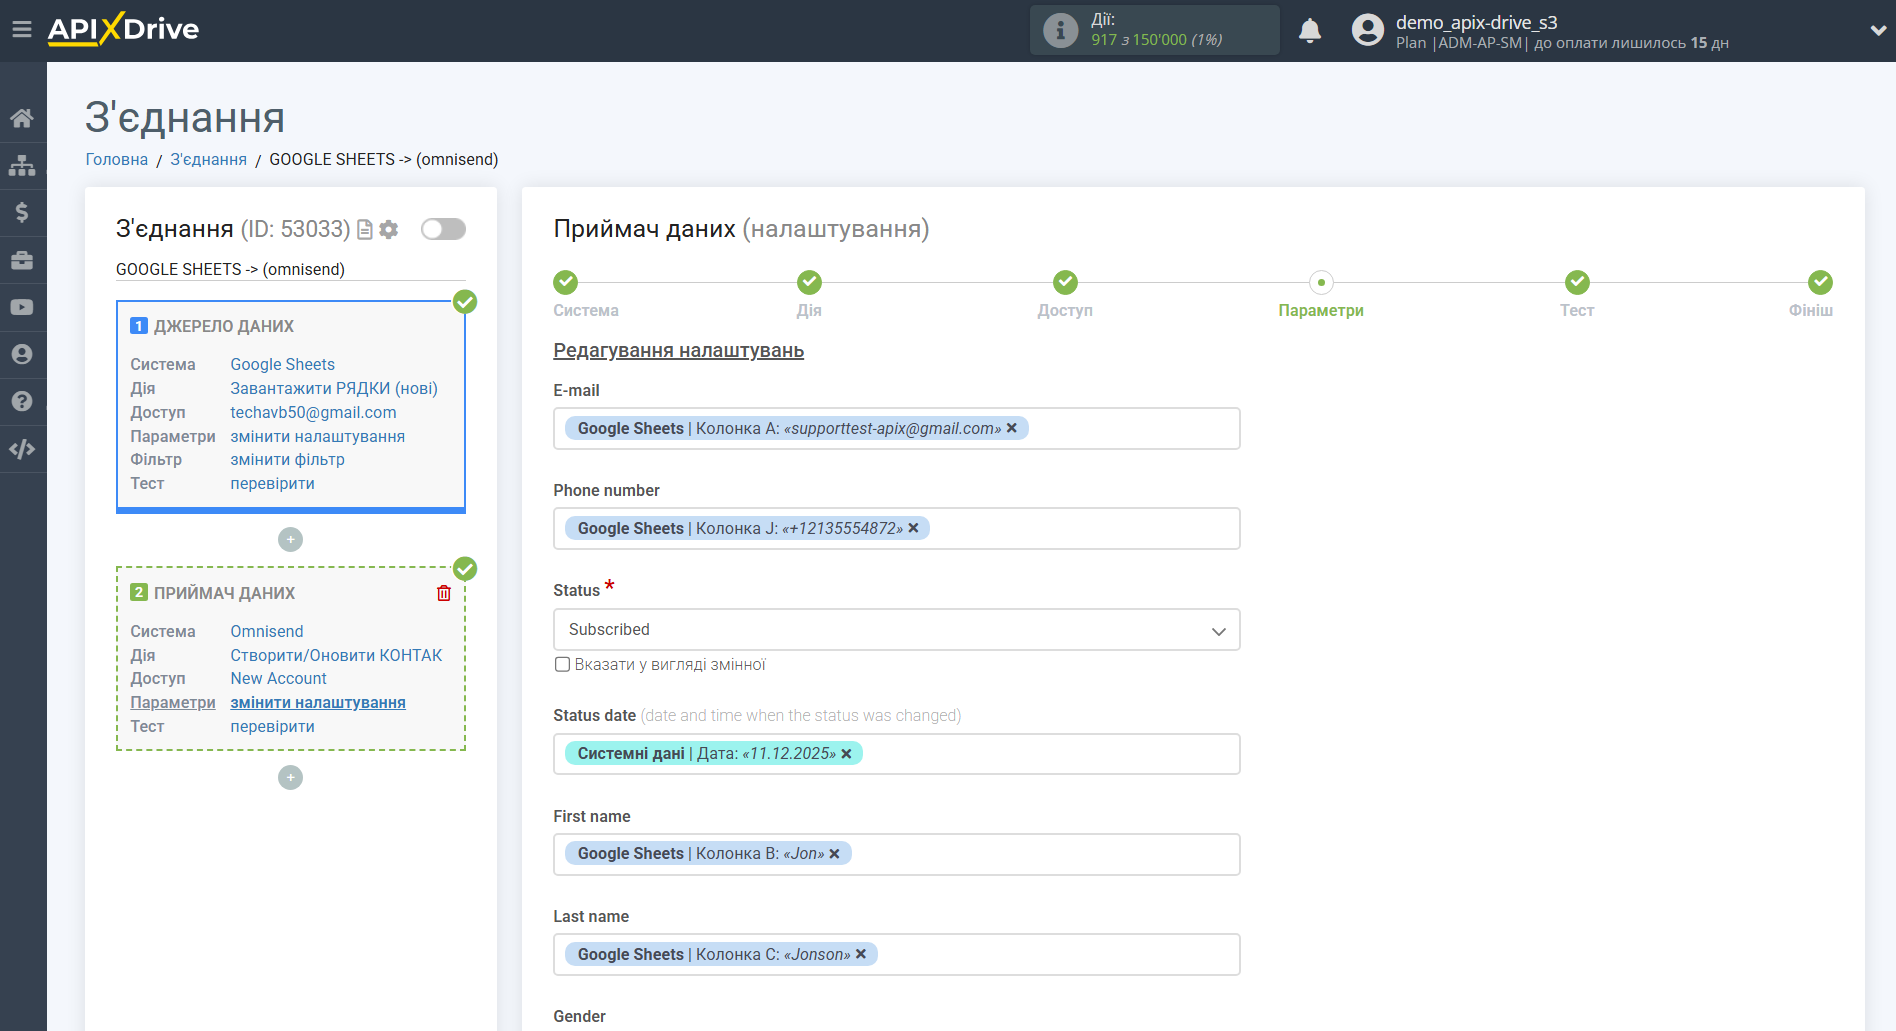
Task: Click the notifications bell icon
Action: 1309,31
